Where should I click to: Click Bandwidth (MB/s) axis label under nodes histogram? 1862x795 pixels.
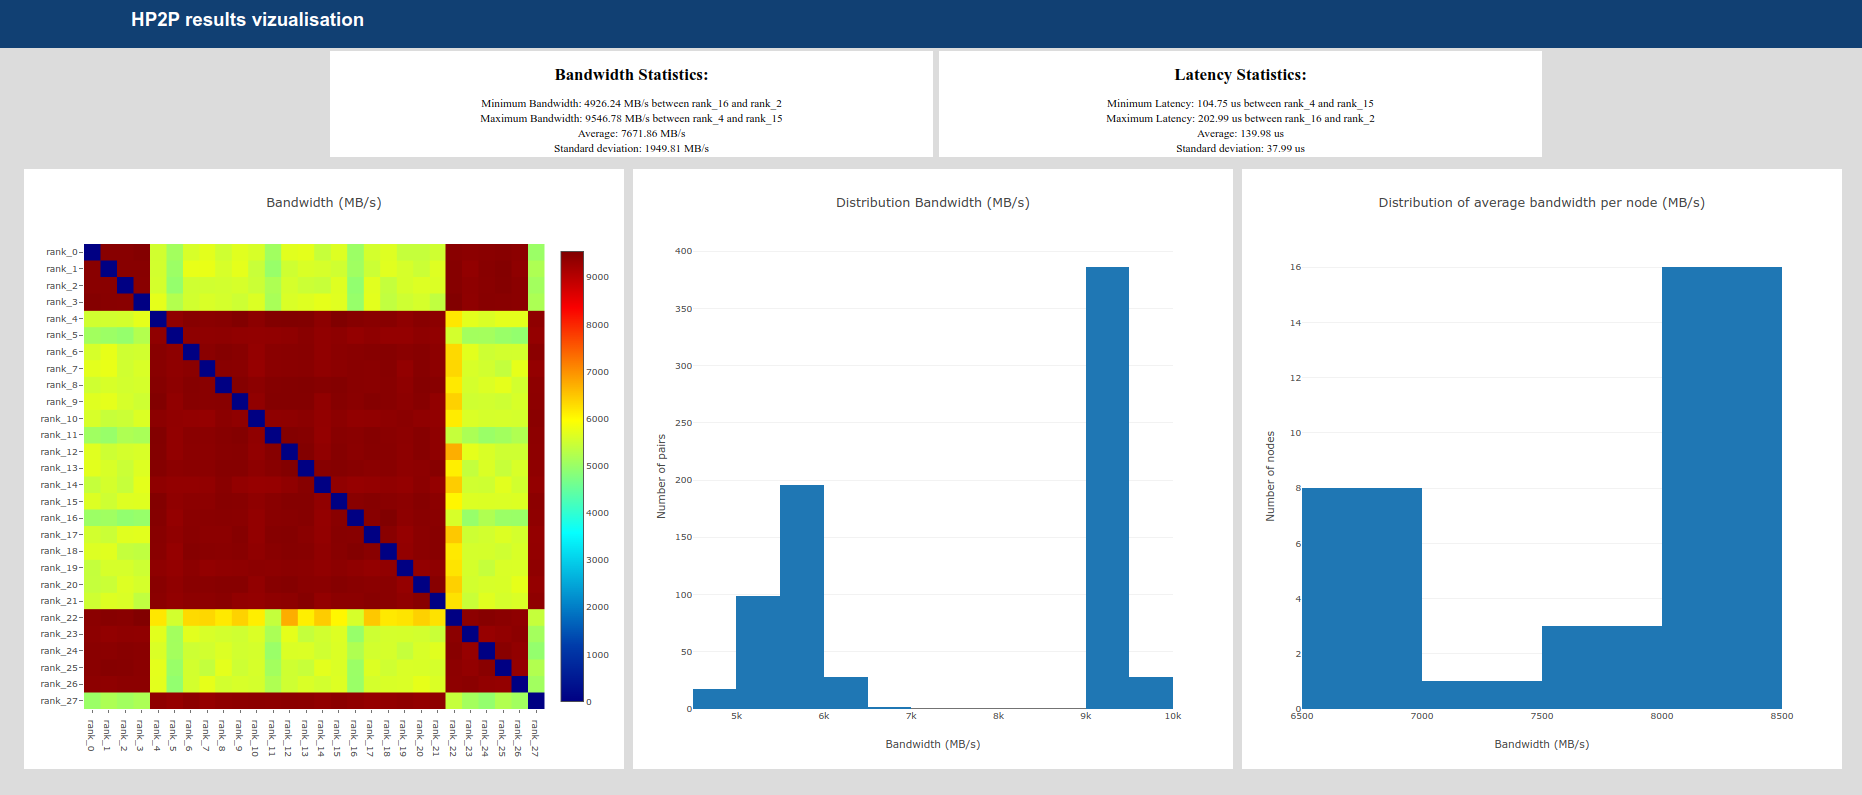click(1542, 744)
